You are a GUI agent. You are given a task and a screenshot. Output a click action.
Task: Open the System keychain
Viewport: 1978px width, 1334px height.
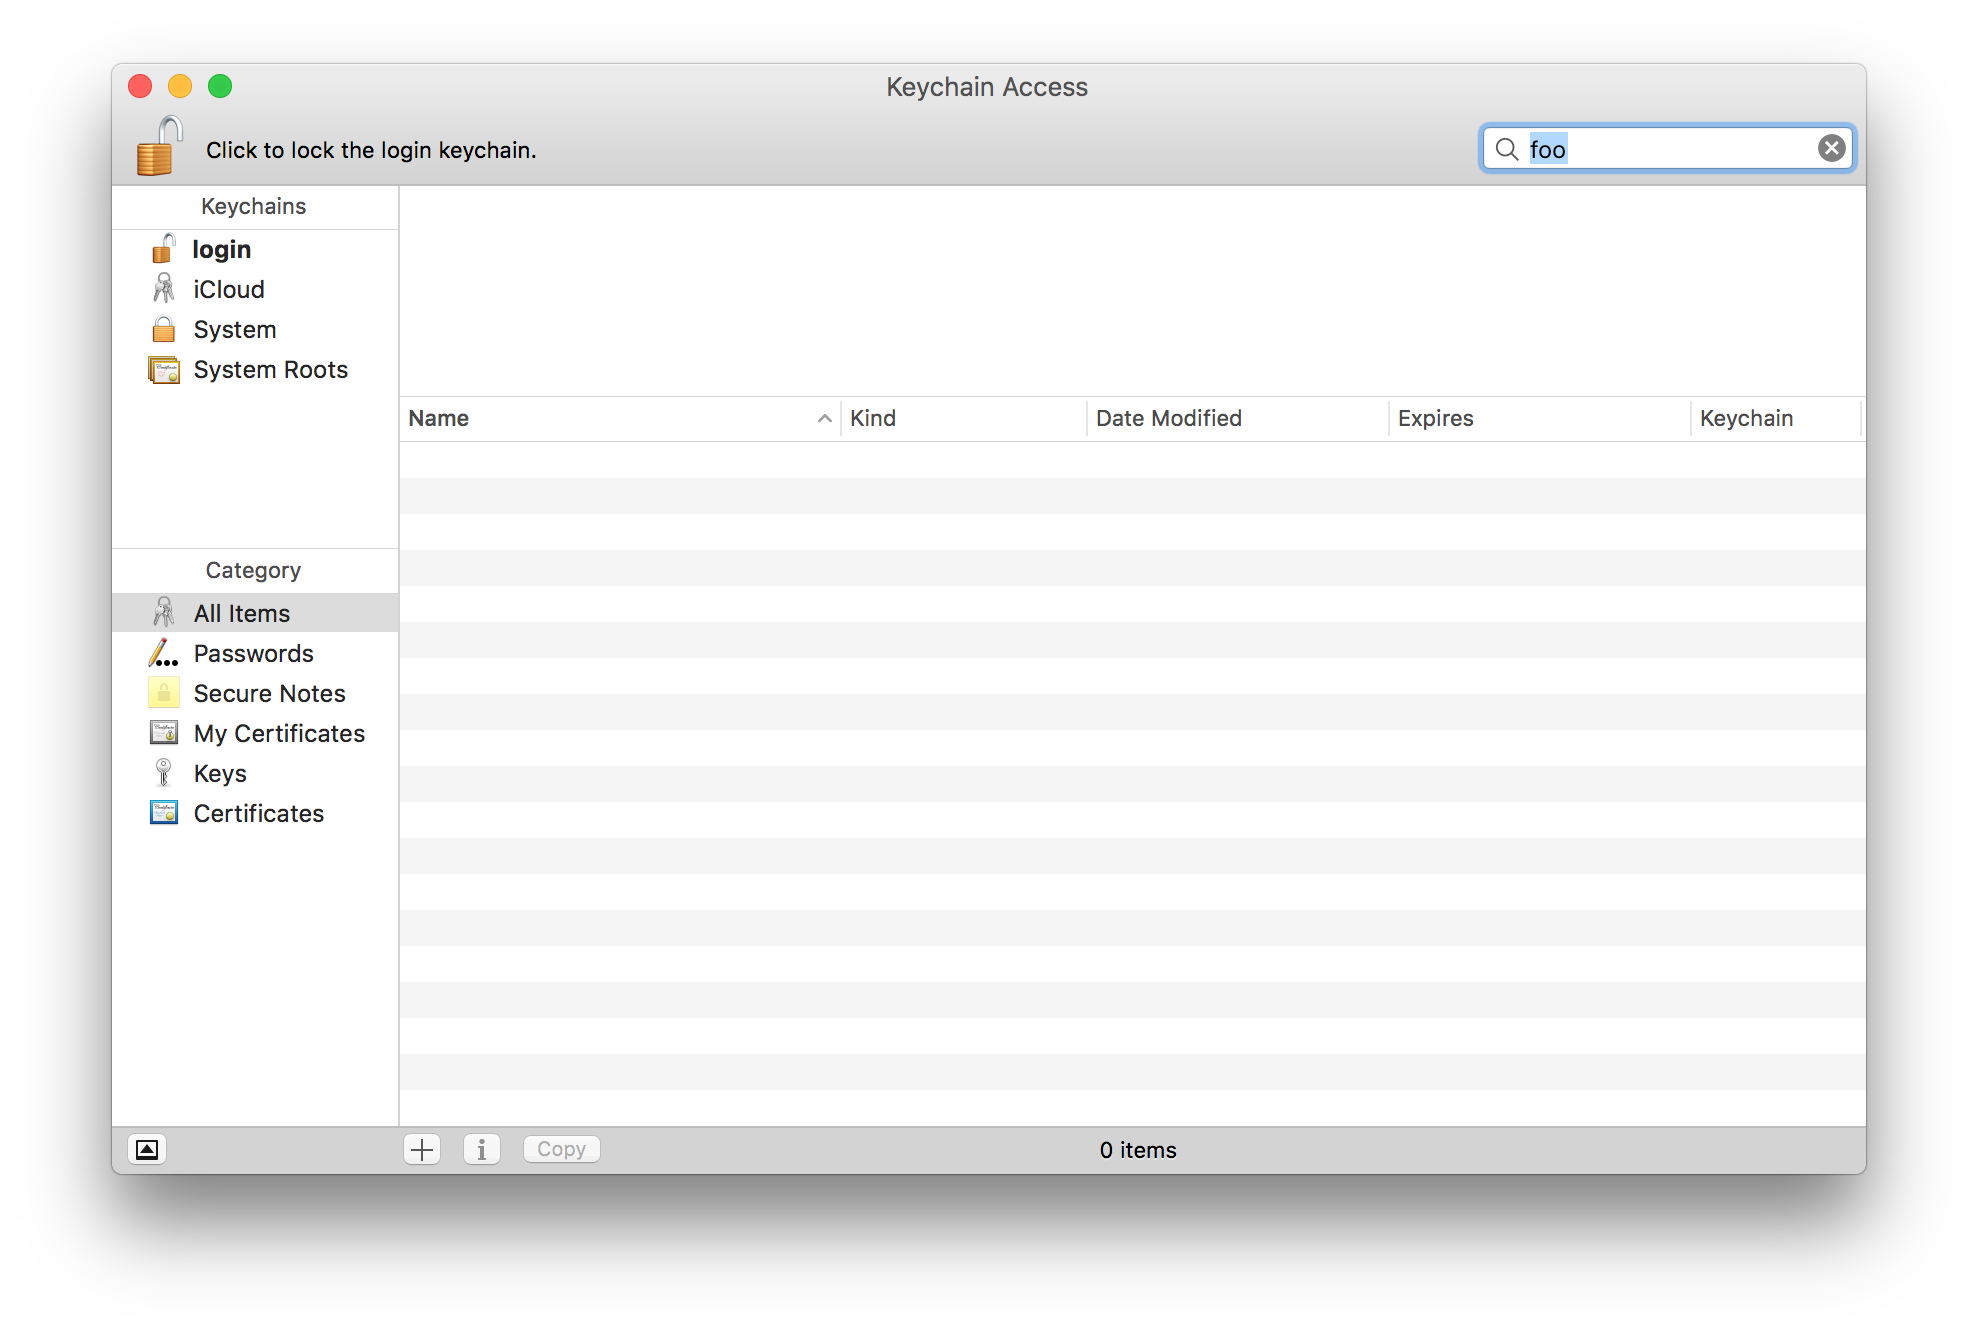234,329
